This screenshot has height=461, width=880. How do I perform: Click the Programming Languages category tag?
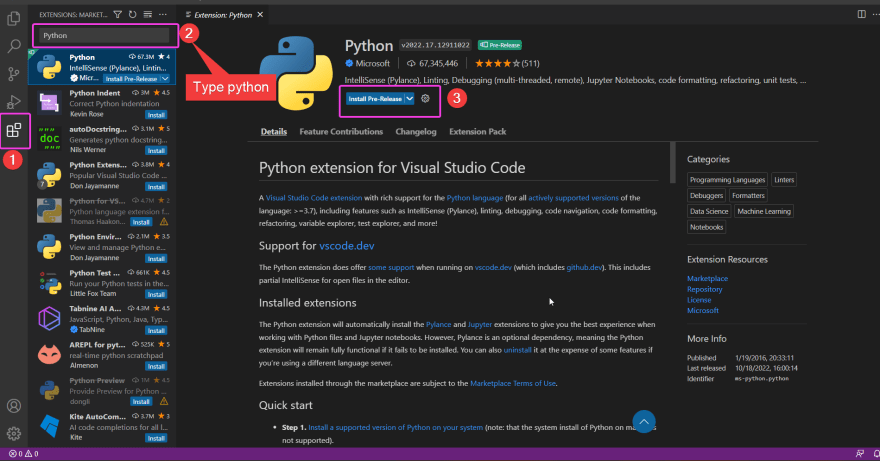click(x=727, y=180)
